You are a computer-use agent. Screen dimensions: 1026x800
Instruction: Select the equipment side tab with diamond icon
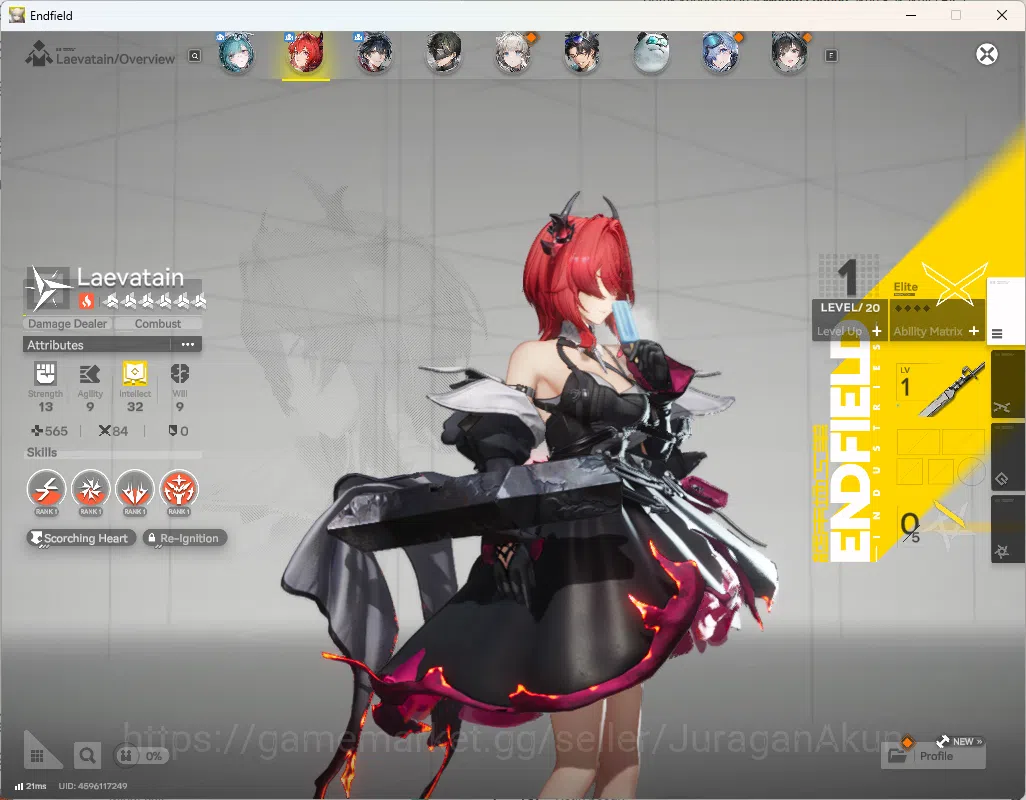1007,456
